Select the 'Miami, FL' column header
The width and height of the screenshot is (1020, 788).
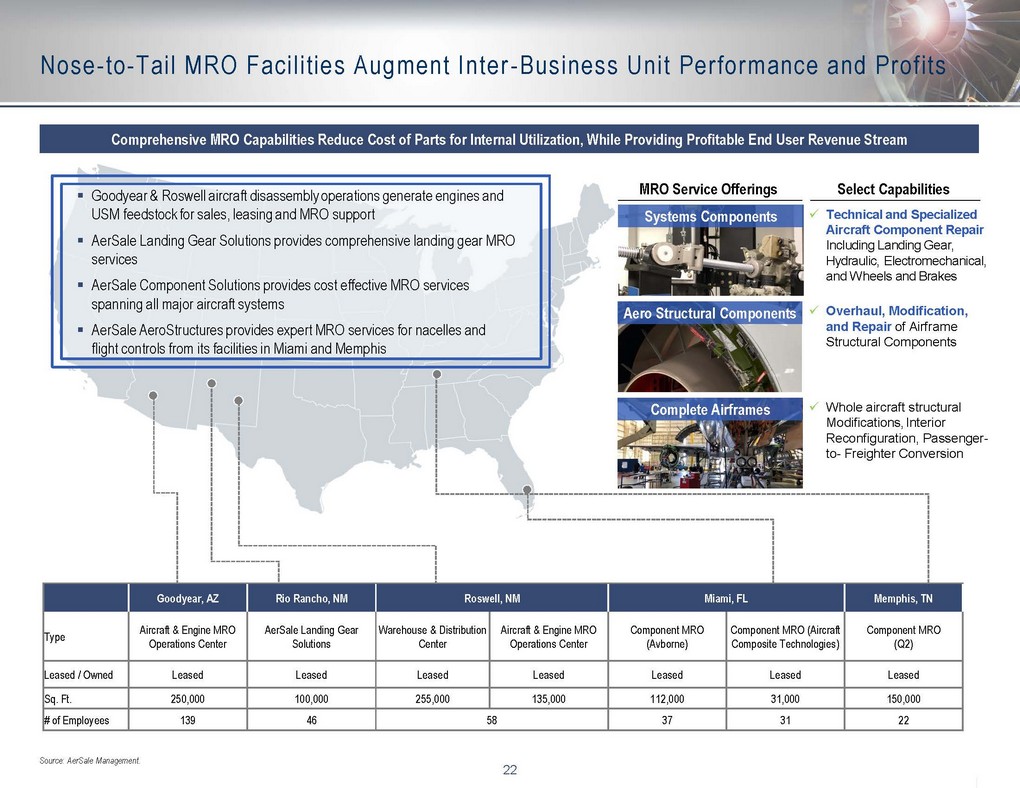point(726,598)
